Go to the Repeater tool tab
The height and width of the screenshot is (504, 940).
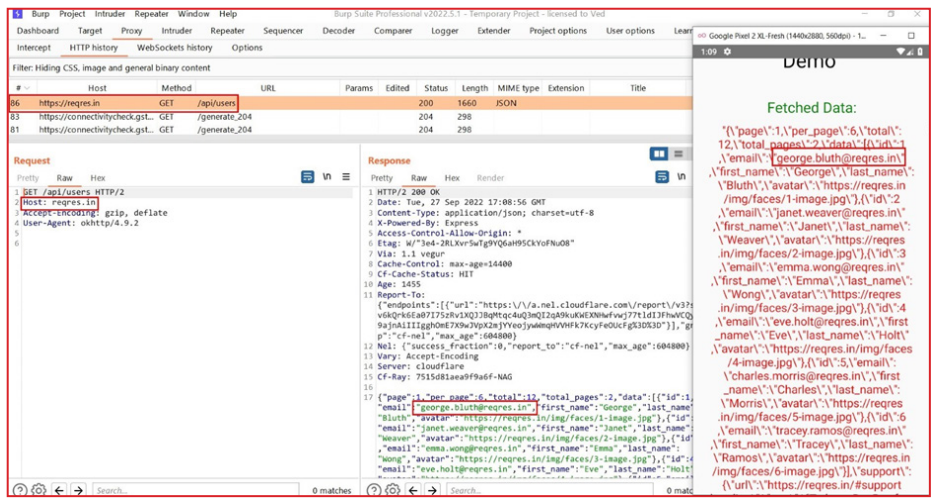point(227,31)
